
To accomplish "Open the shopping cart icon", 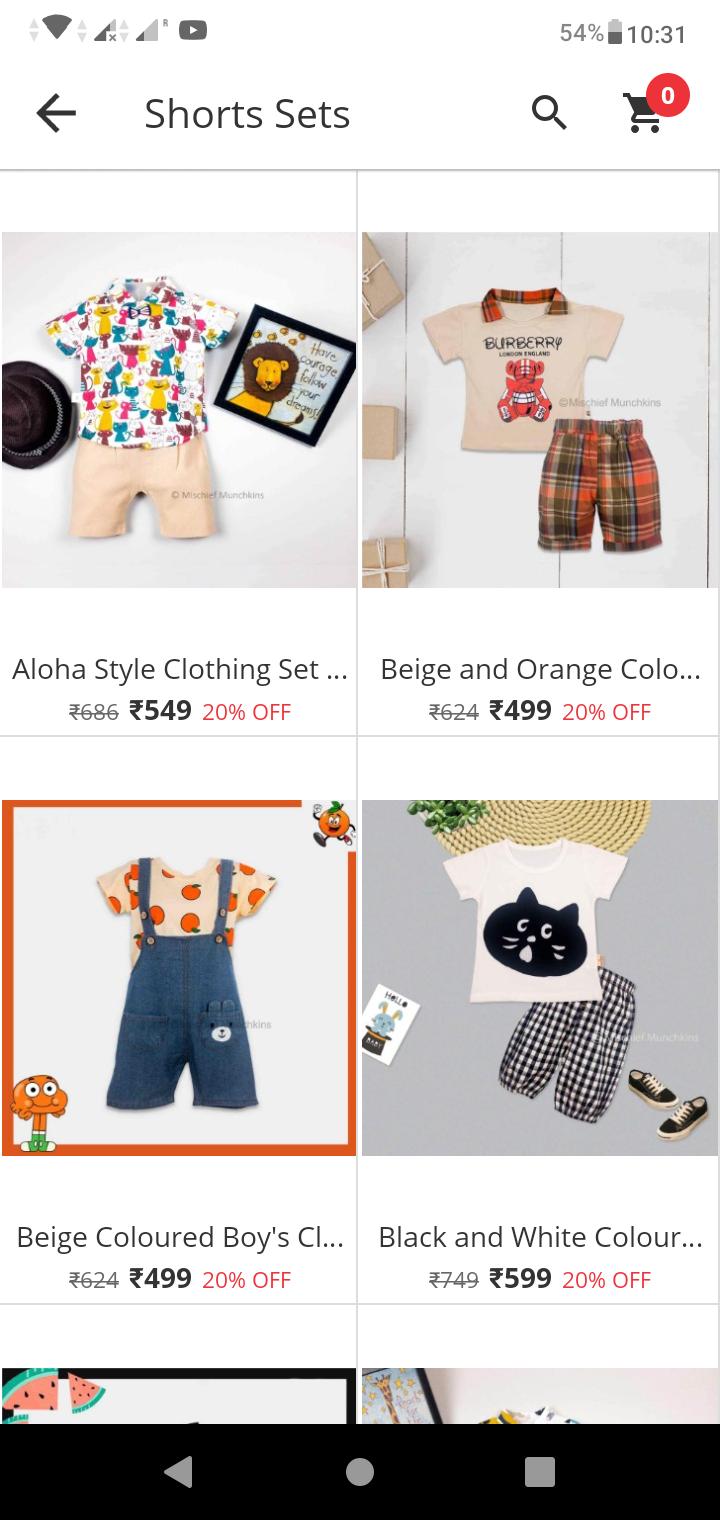I will click(644, 115).
